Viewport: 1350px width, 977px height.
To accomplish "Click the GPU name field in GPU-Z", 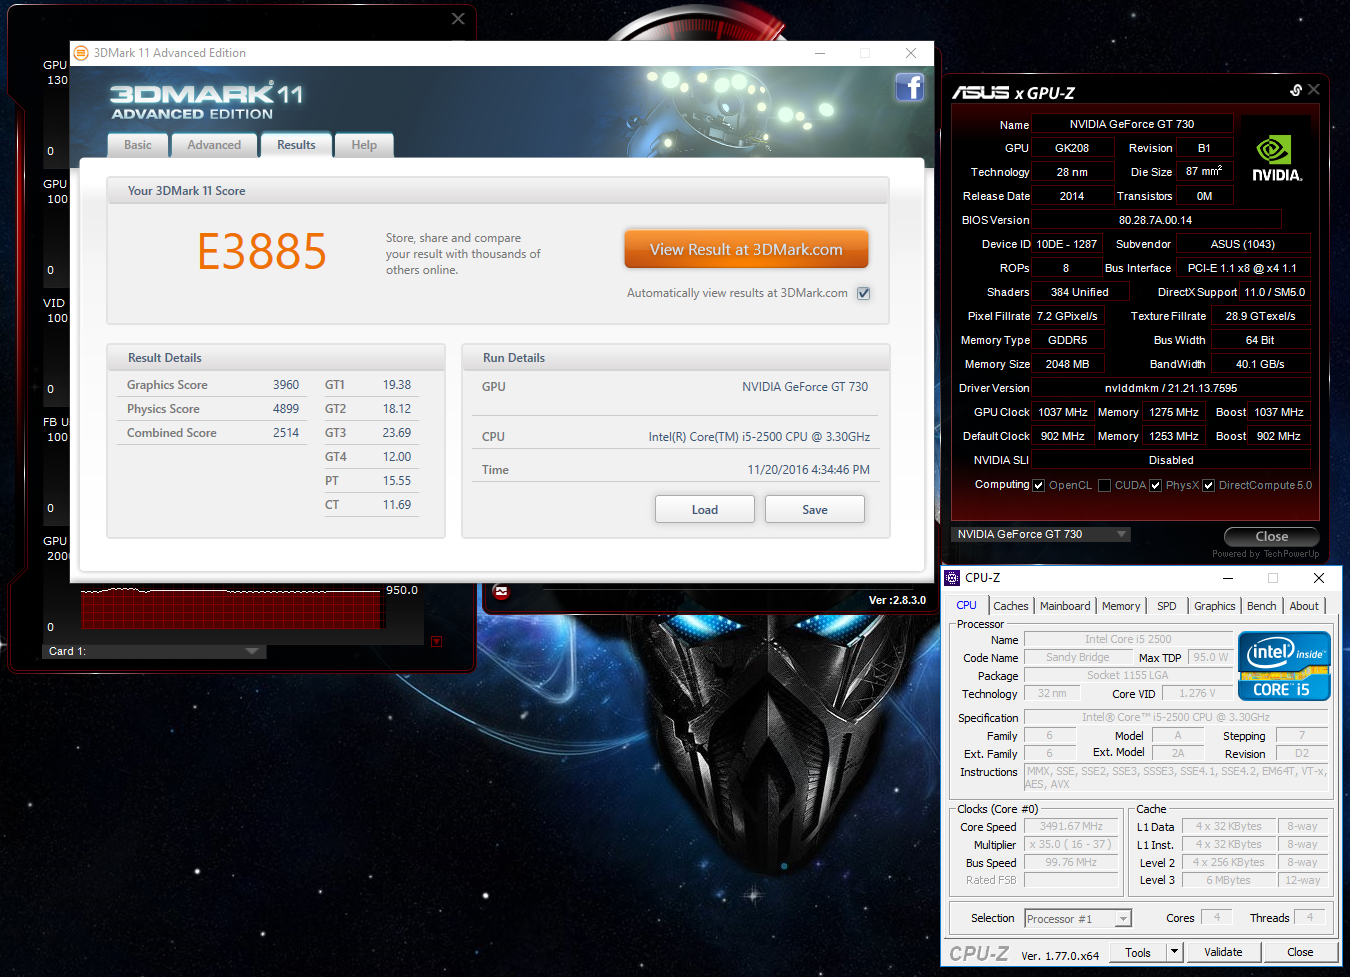I will click(1132, 124).
